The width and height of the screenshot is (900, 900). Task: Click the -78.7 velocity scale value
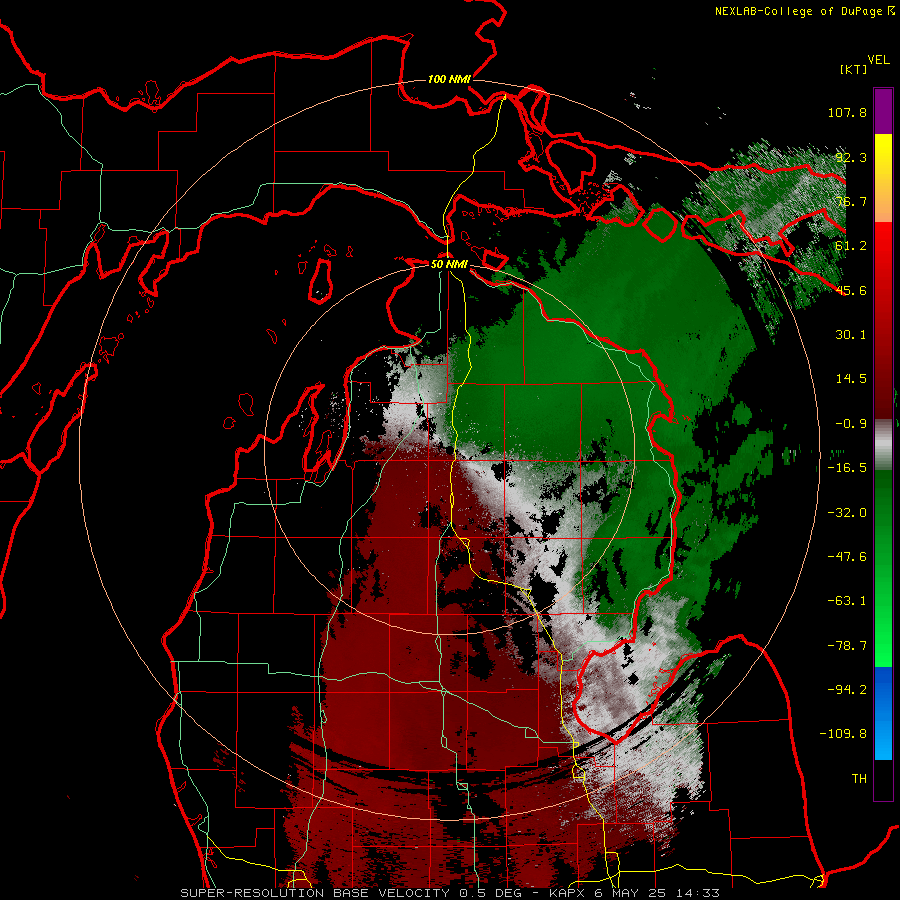(847, 646)
